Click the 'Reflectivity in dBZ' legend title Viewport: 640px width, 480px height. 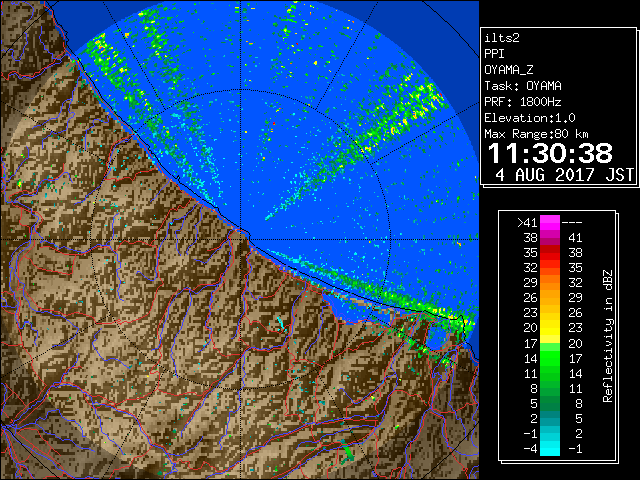coord(608,336)
